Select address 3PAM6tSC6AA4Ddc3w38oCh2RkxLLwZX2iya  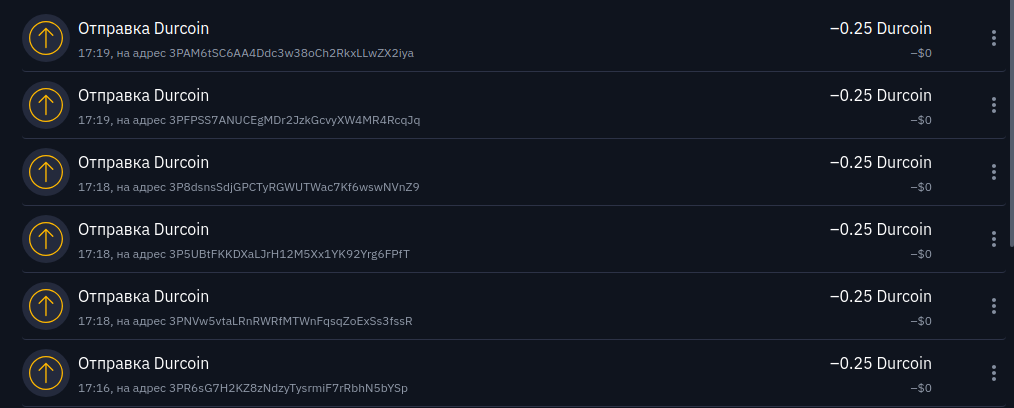[x=291, y=53]
